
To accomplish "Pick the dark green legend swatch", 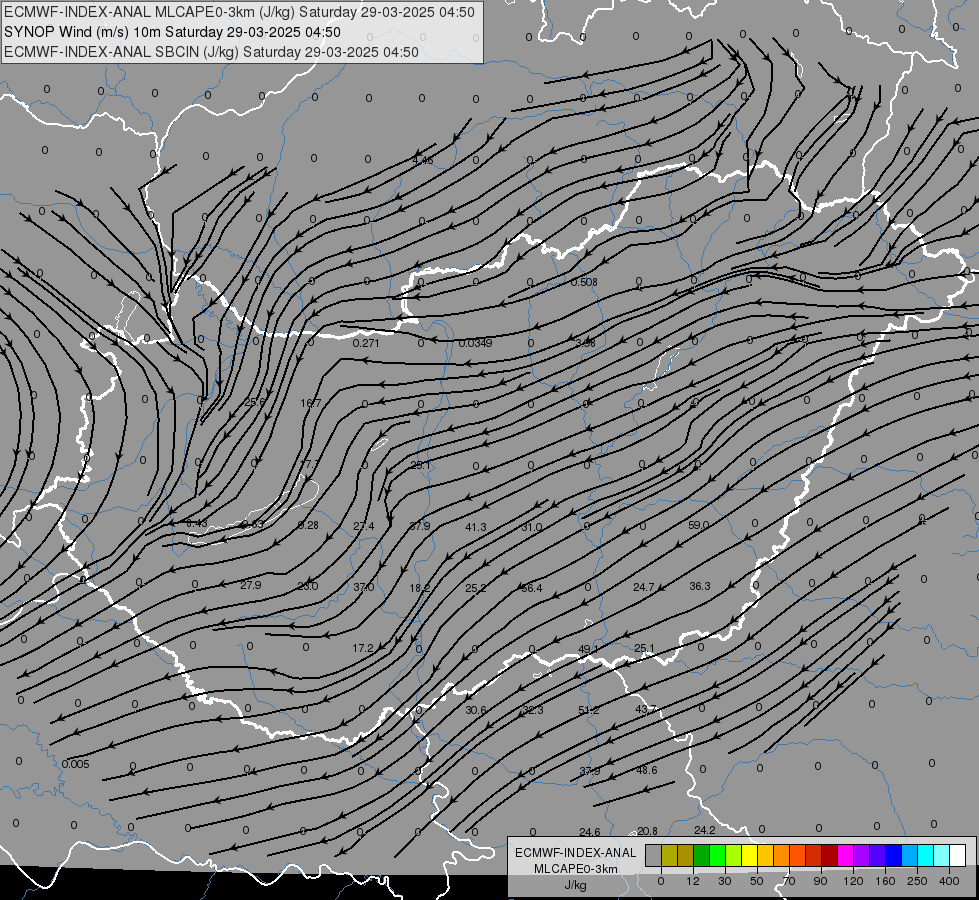I will [x=702, y=855].
